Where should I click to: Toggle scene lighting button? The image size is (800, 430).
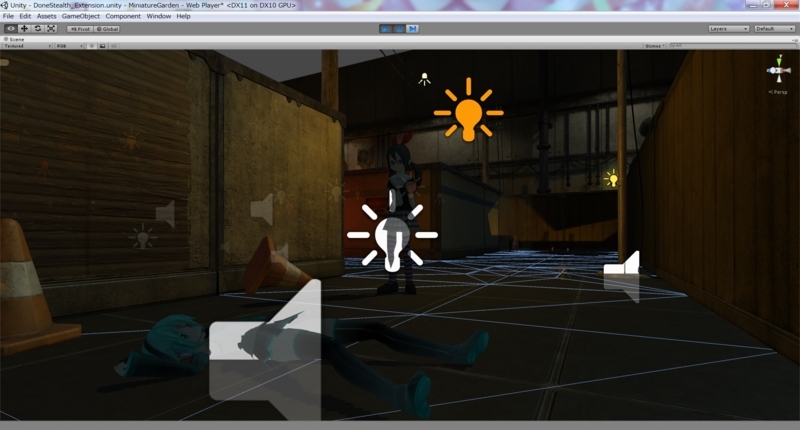pyautogui.click(x=92, y=46)
